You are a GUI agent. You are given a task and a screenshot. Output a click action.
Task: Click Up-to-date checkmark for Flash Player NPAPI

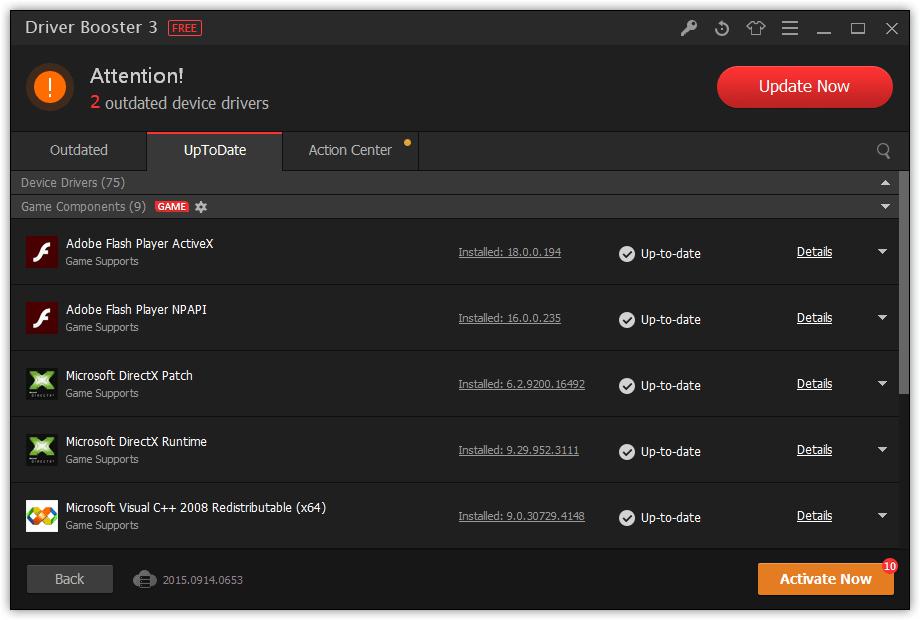pyautogui.click(x=627, y=320)
